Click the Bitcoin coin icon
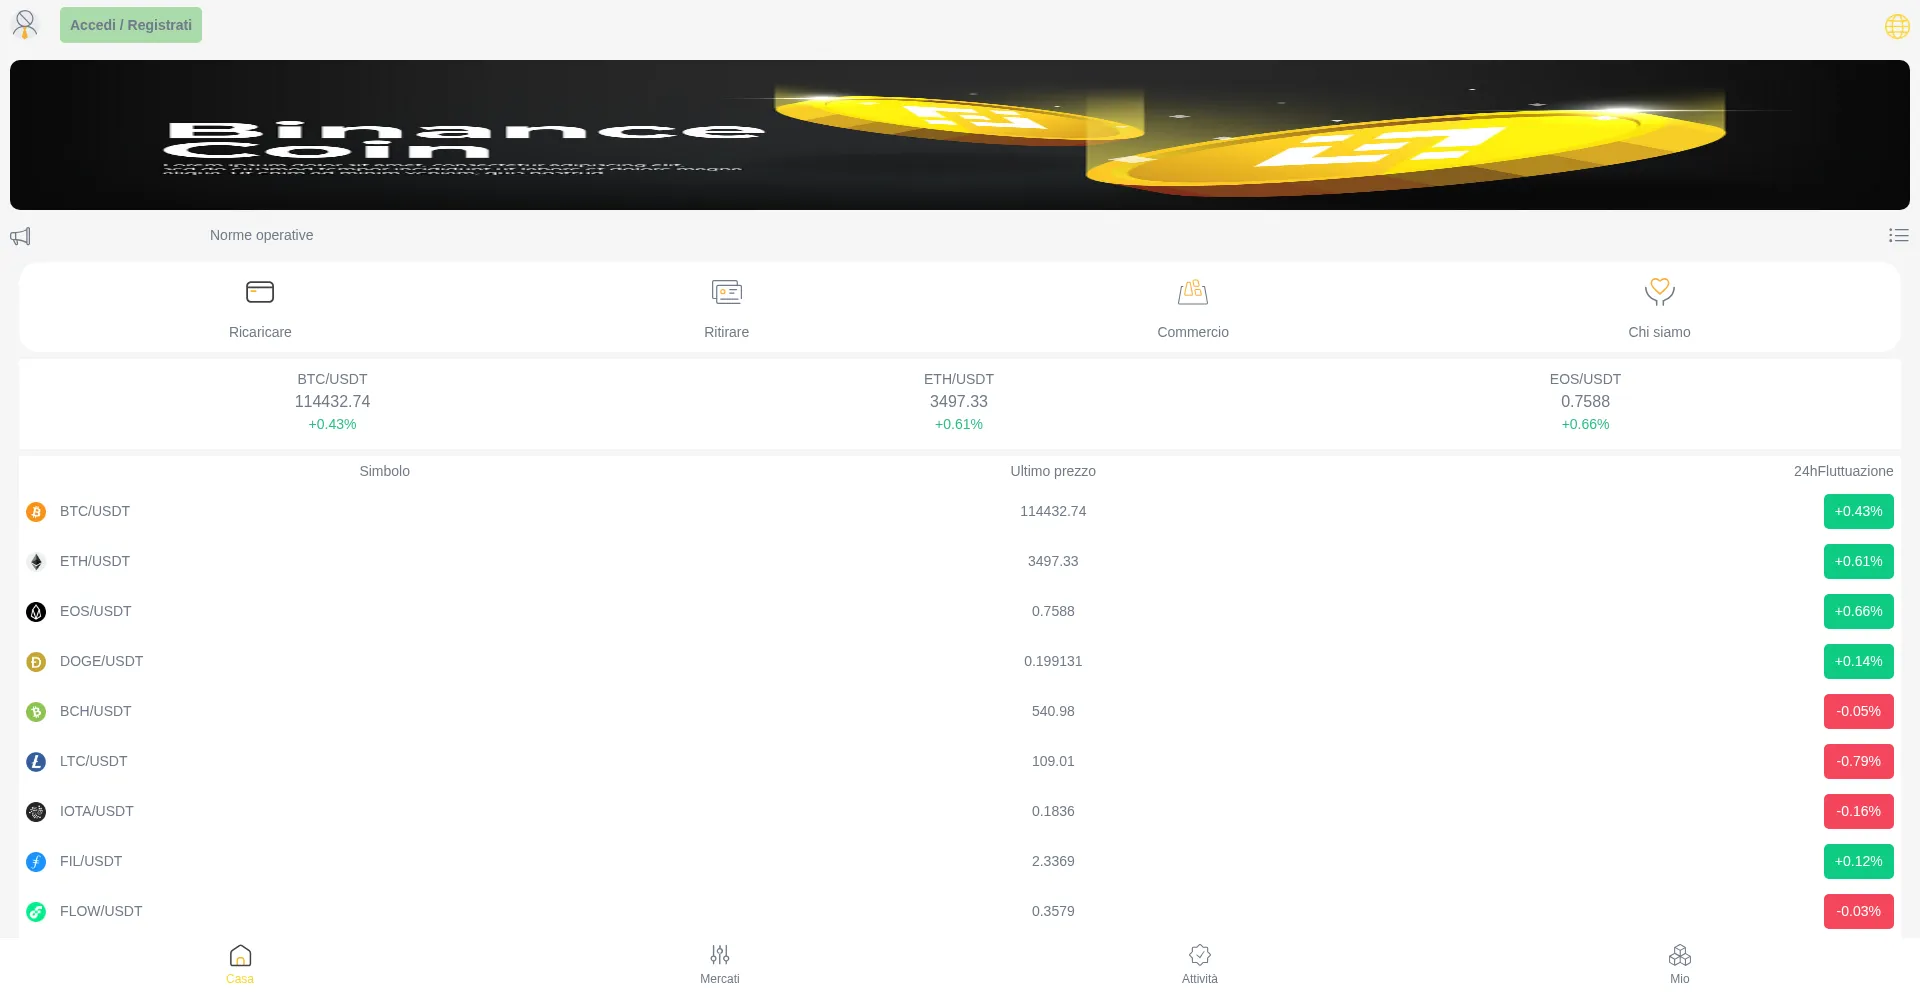1920x993 pixels. click(36, 512)
